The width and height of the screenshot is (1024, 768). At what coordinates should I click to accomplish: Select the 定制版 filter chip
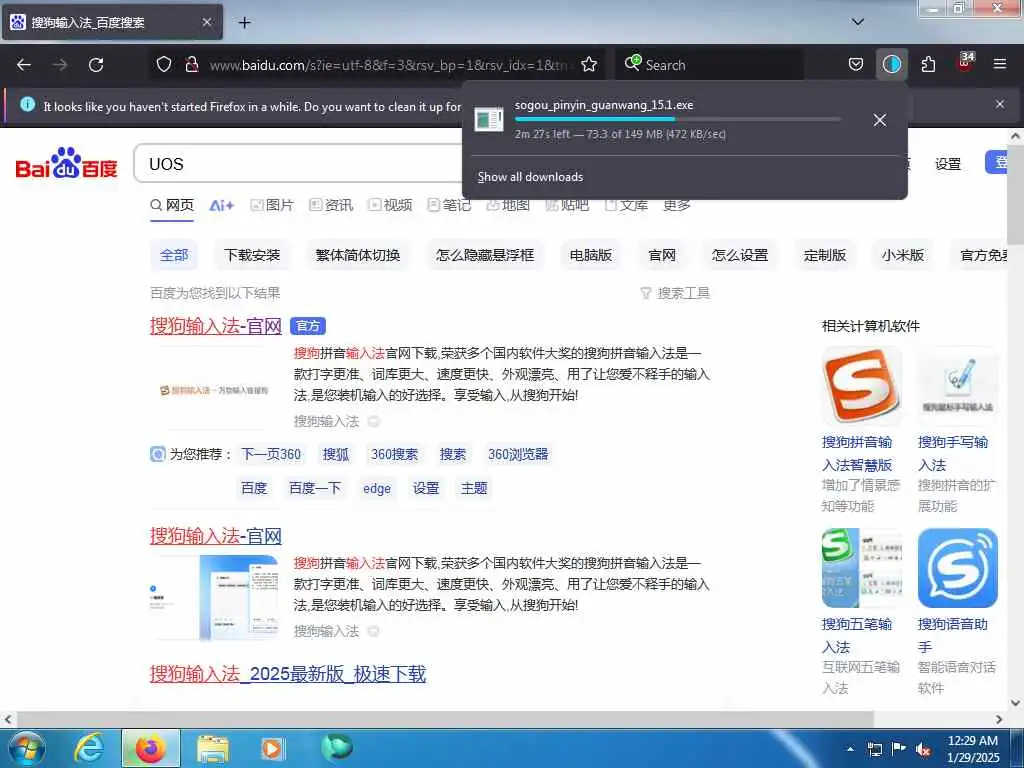click(825, 255)
